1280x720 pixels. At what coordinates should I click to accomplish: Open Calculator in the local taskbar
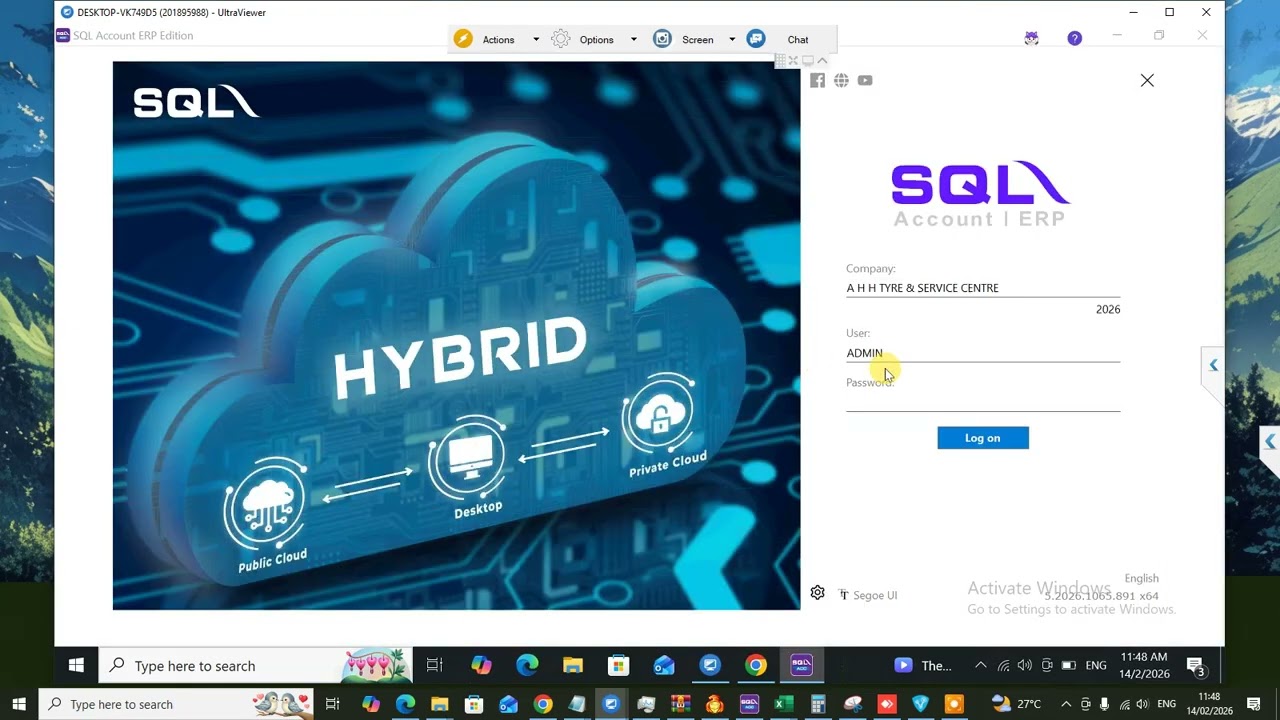tap(818, 704)
